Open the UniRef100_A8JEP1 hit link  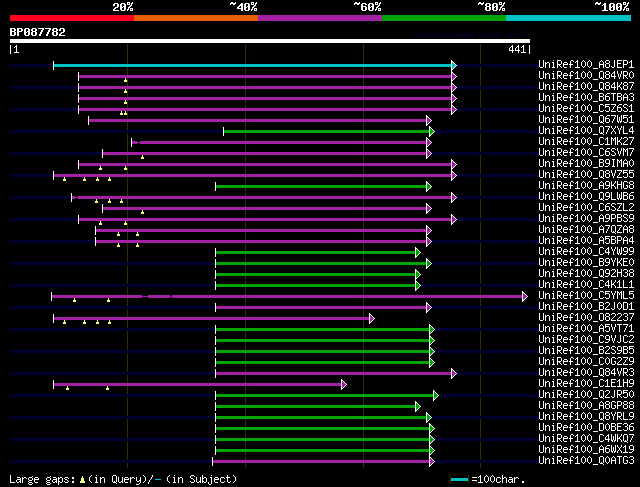pyautogui.click(x=585, y=65)
